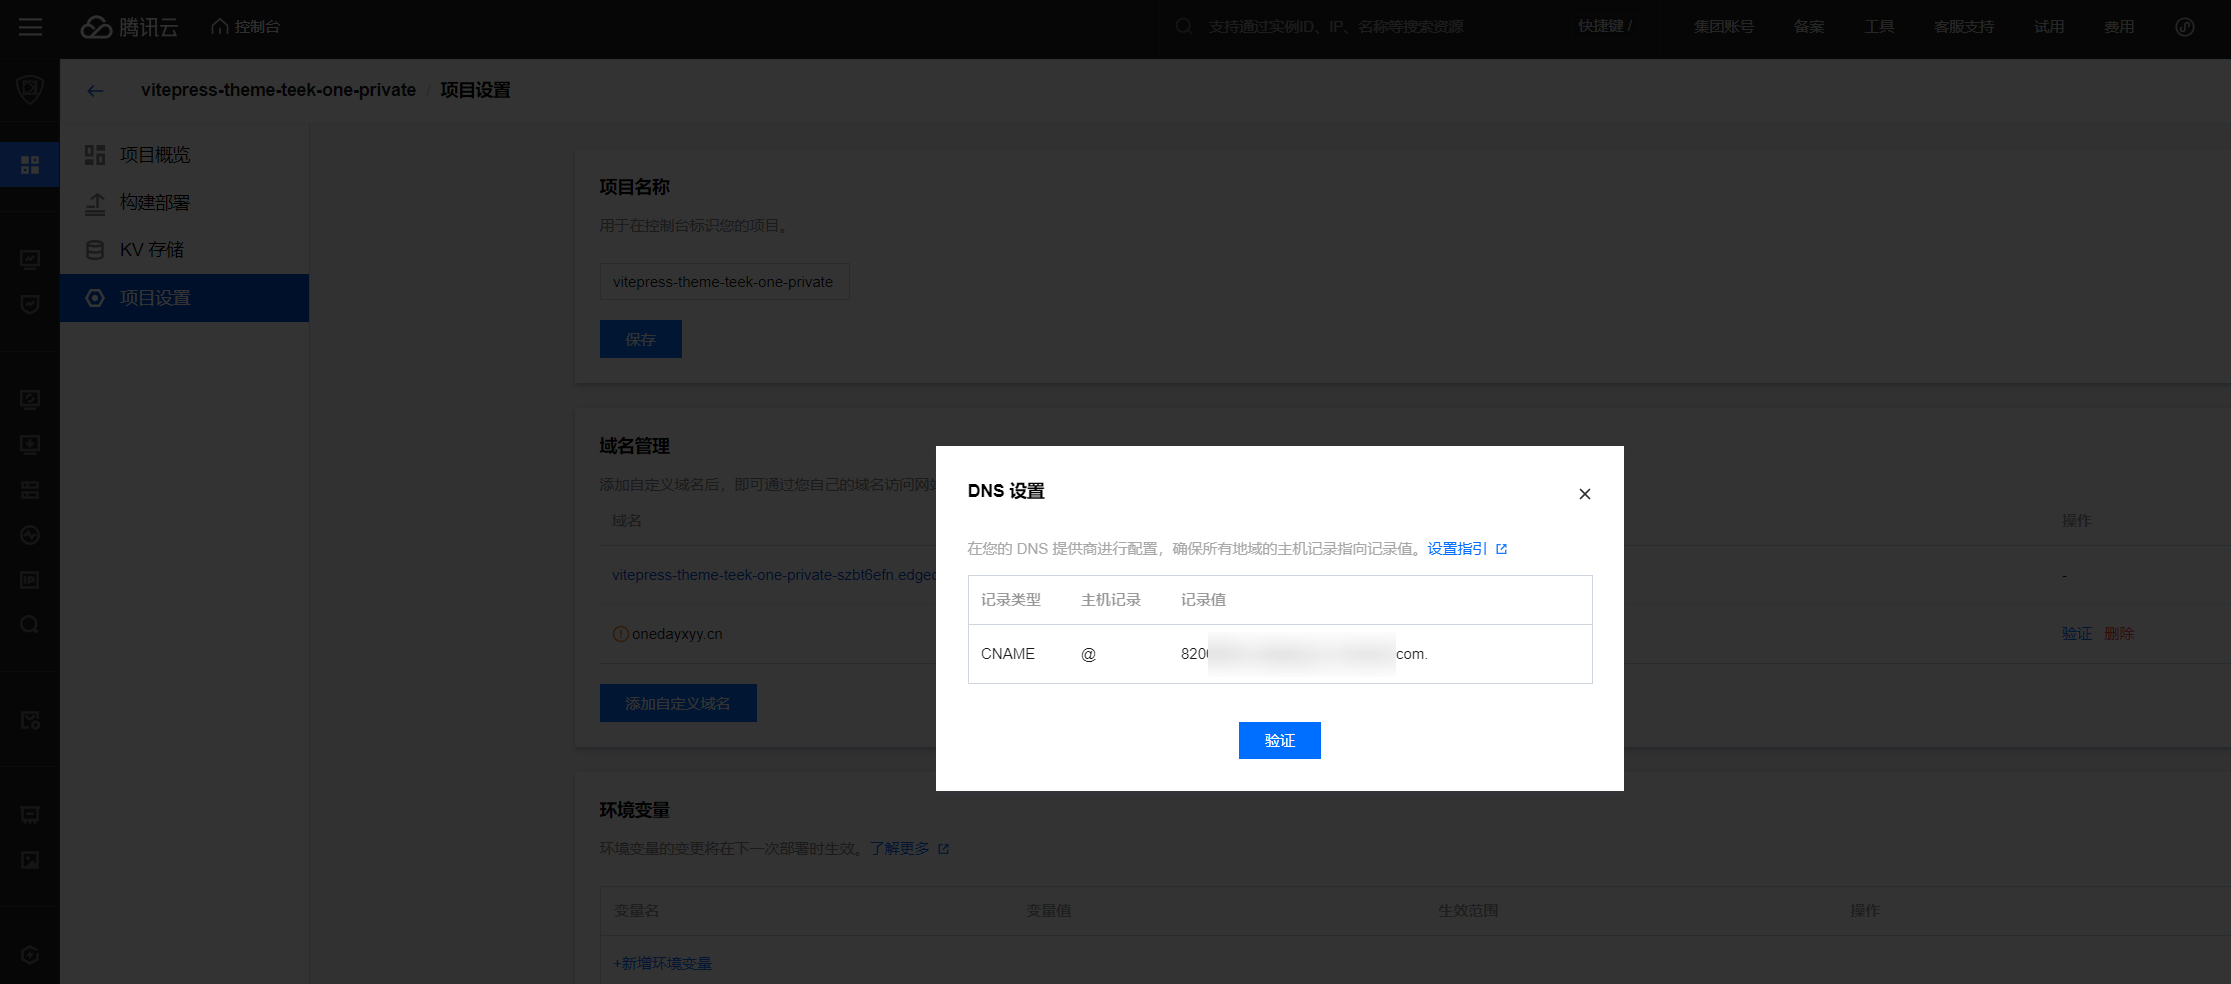Click 删除 link in domain row

point(2119,634)
